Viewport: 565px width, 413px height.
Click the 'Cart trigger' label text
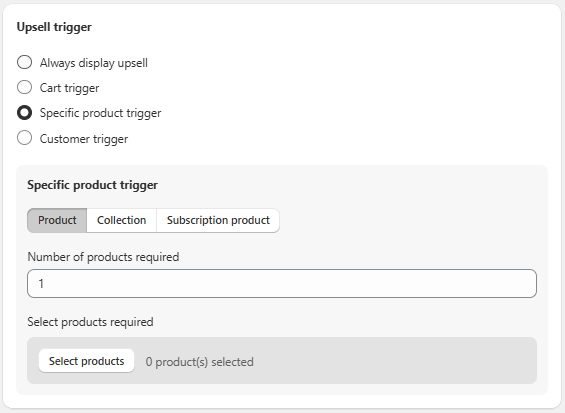[70, 88]
